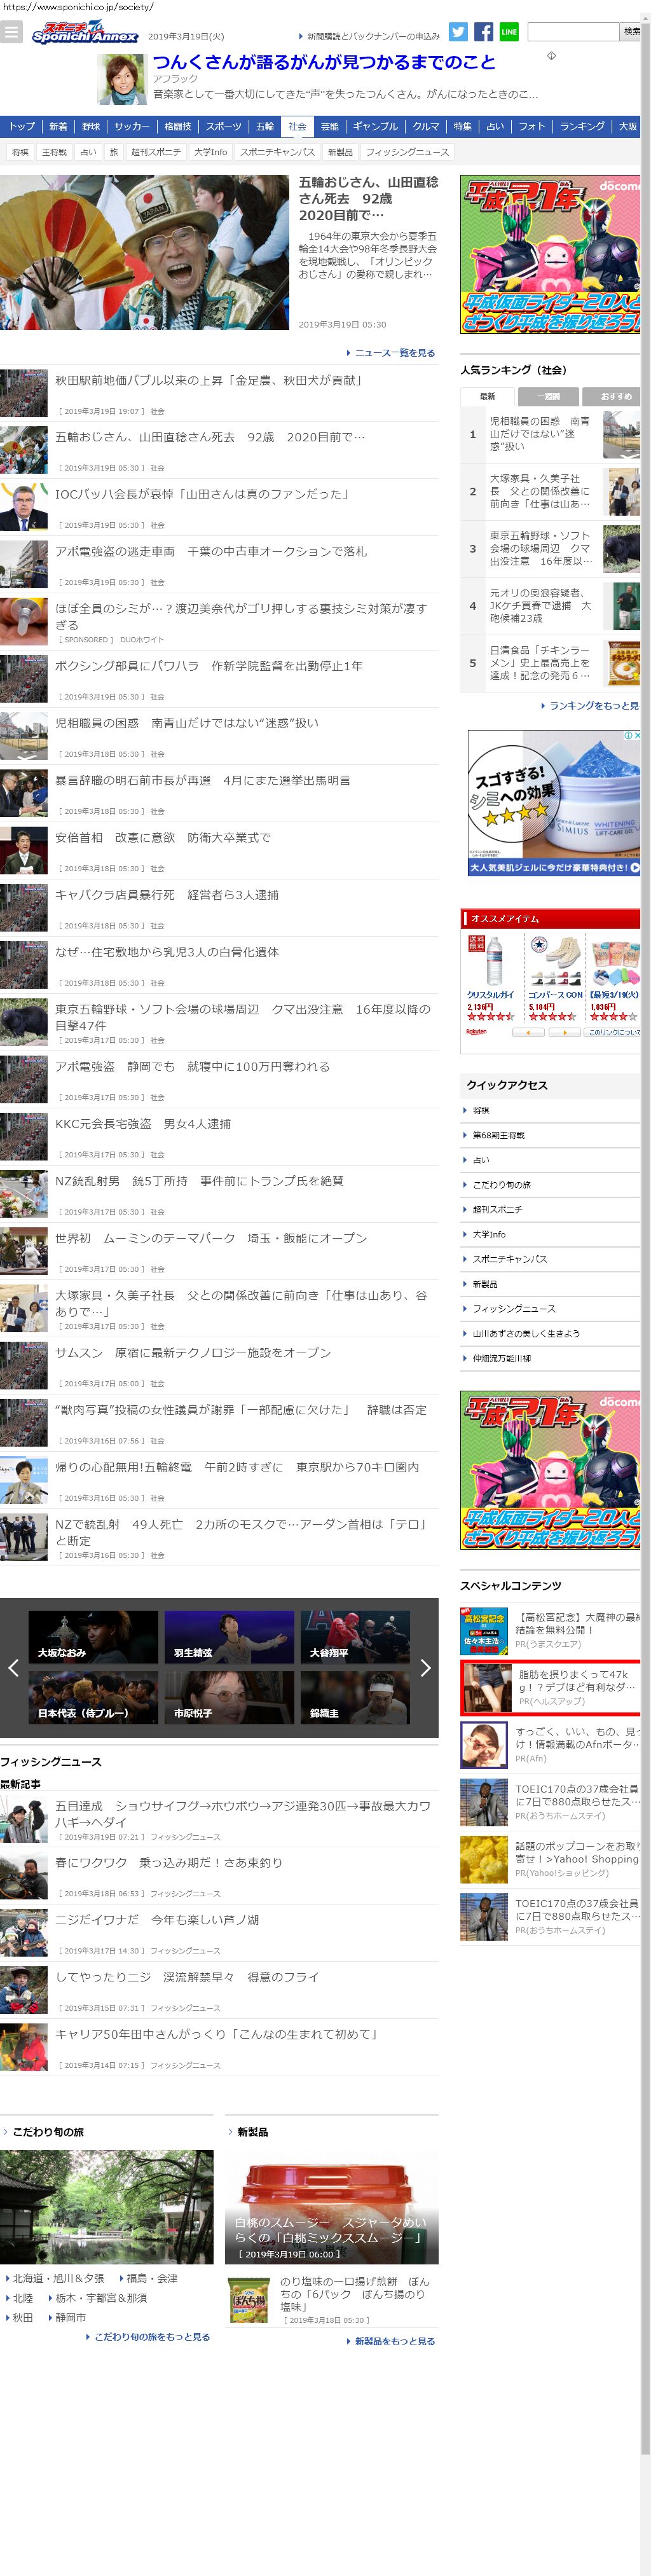Viewport: 651px width, 2576px height.
Task: Select the 芸能 navigation tab
Action: click(329, 127)
